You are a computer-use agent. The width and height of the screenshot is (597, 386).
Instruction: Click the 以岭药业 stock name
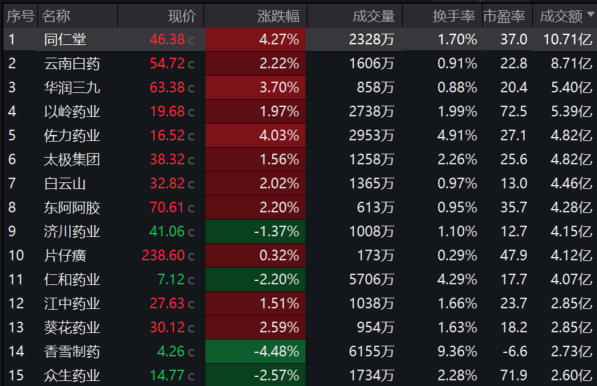point(72,112)
